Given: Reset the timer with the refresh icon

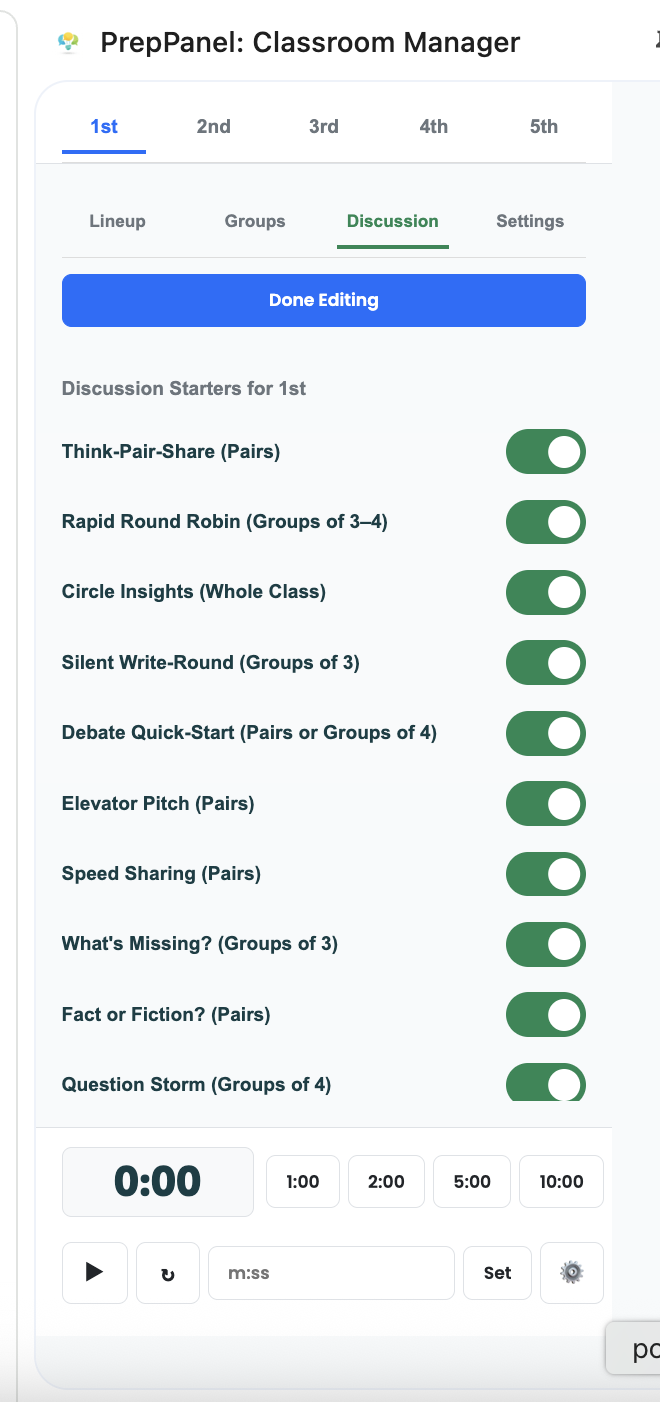Looking at the screenshot, I should 168,1272.
